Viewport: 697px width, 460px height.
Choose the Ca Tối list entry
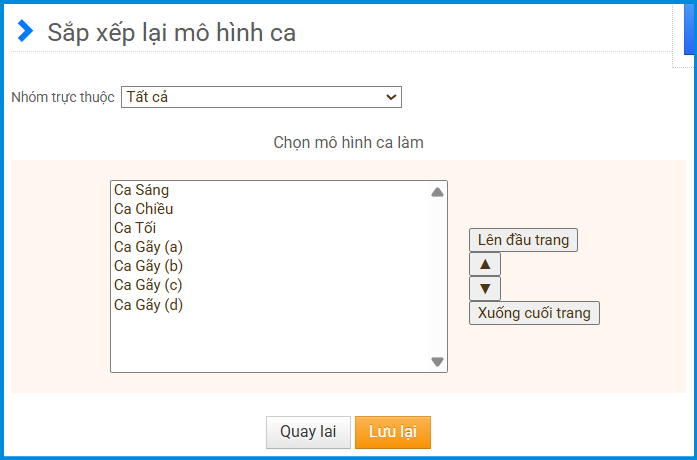click(135, 228)
